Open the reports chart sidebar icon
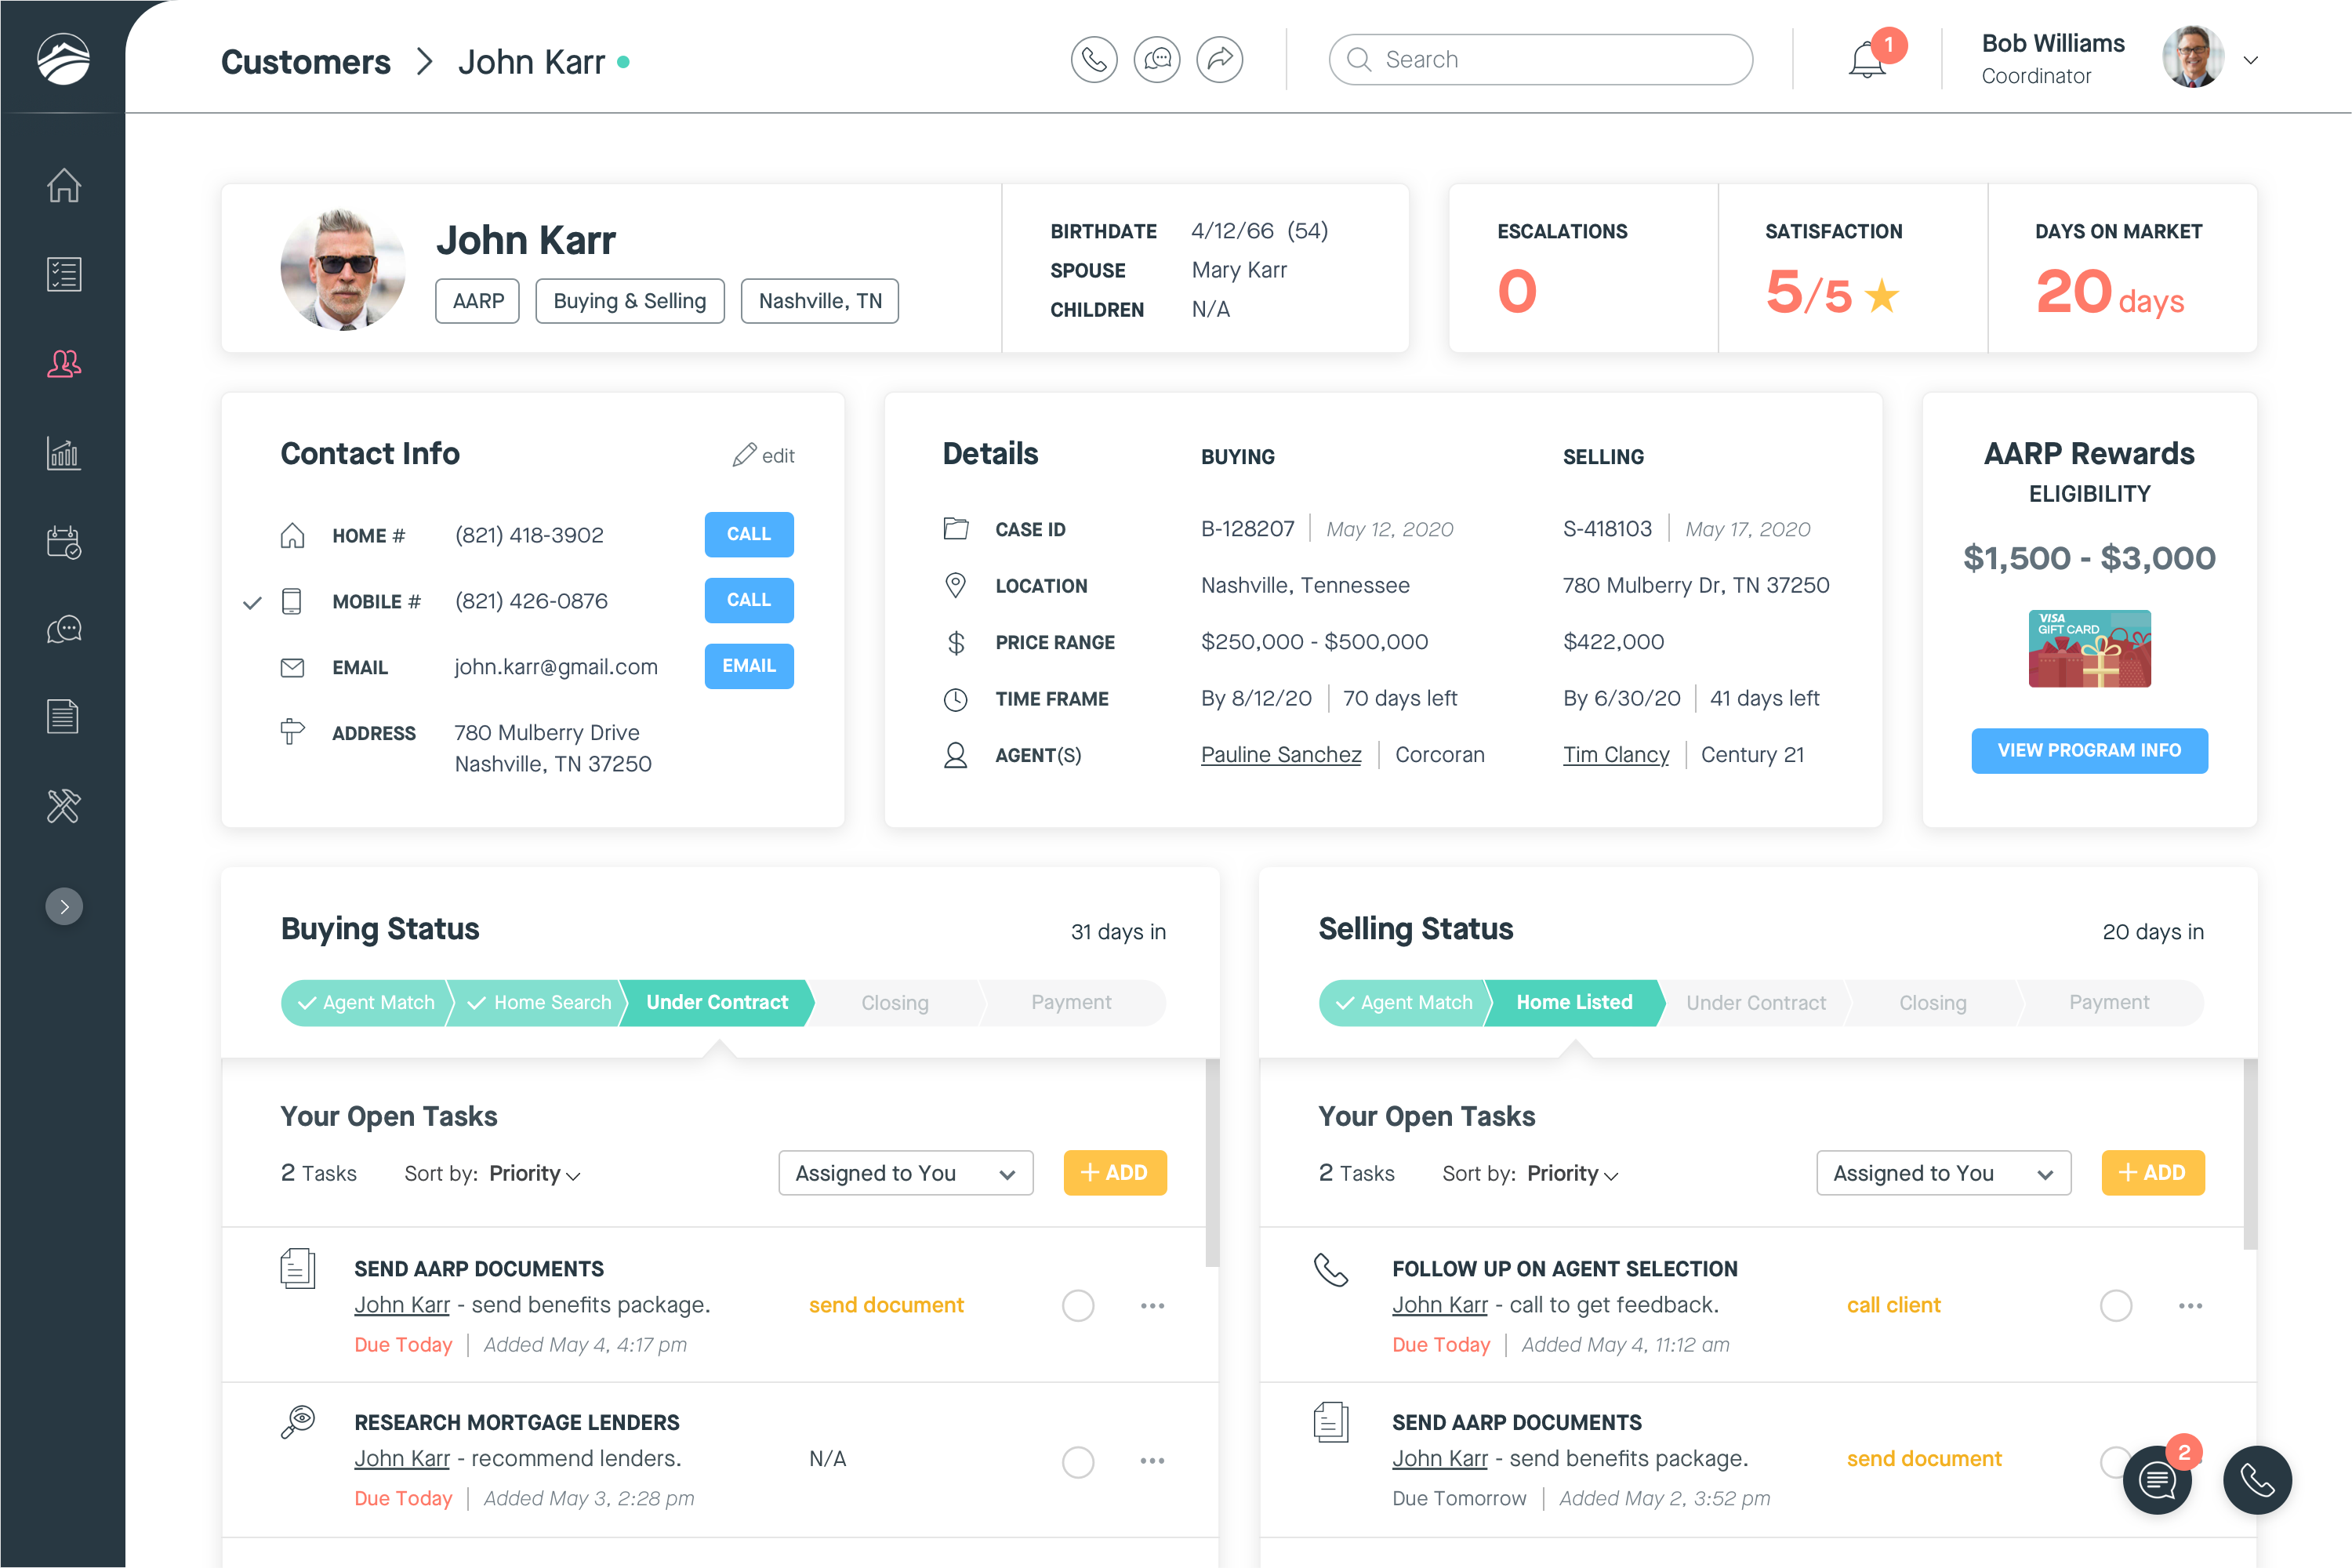Viewport: 2352px width, 1568px height. click(63, 453)
